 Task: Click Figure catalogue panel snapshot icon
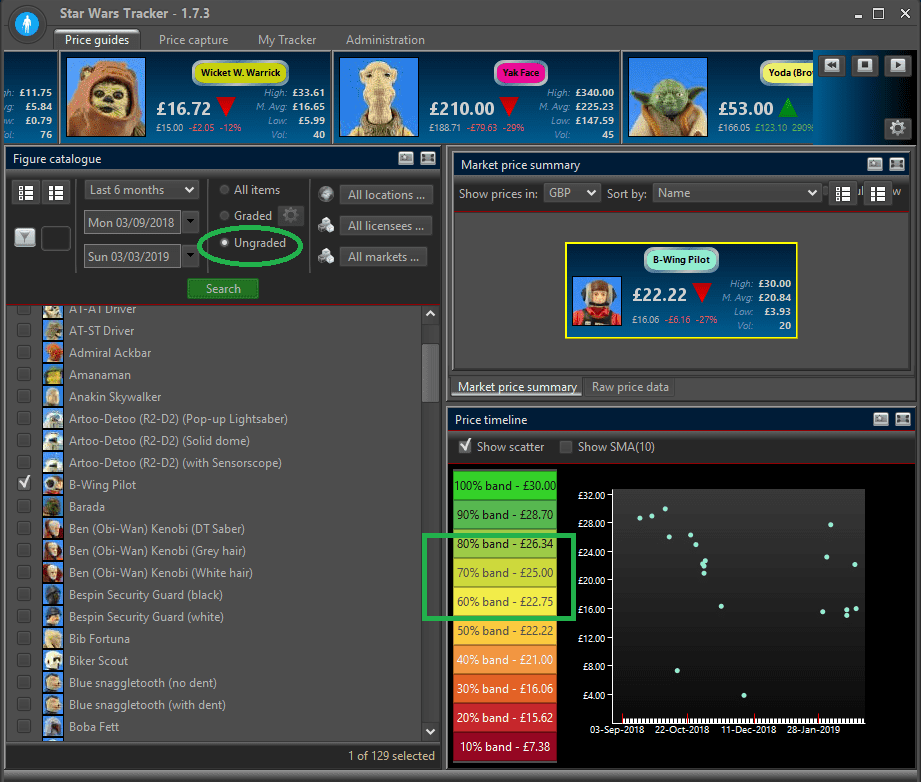pos(406,158)
